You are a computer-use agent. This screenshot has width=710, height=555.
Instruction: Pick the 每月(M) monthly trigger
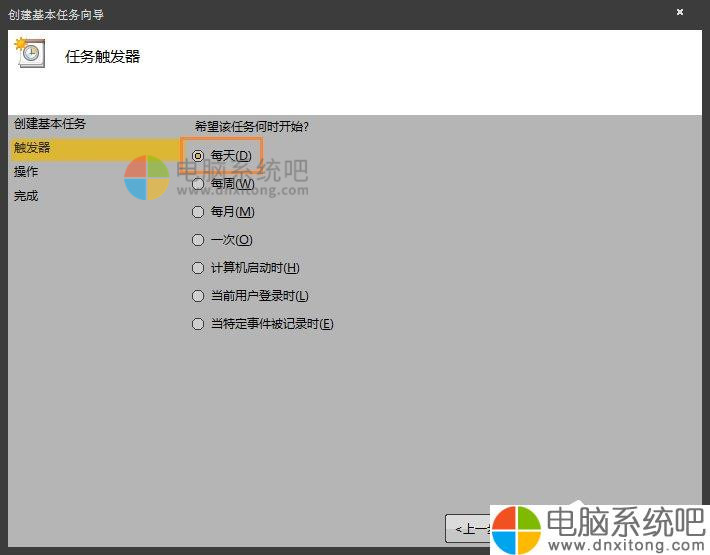coord(198,212)
